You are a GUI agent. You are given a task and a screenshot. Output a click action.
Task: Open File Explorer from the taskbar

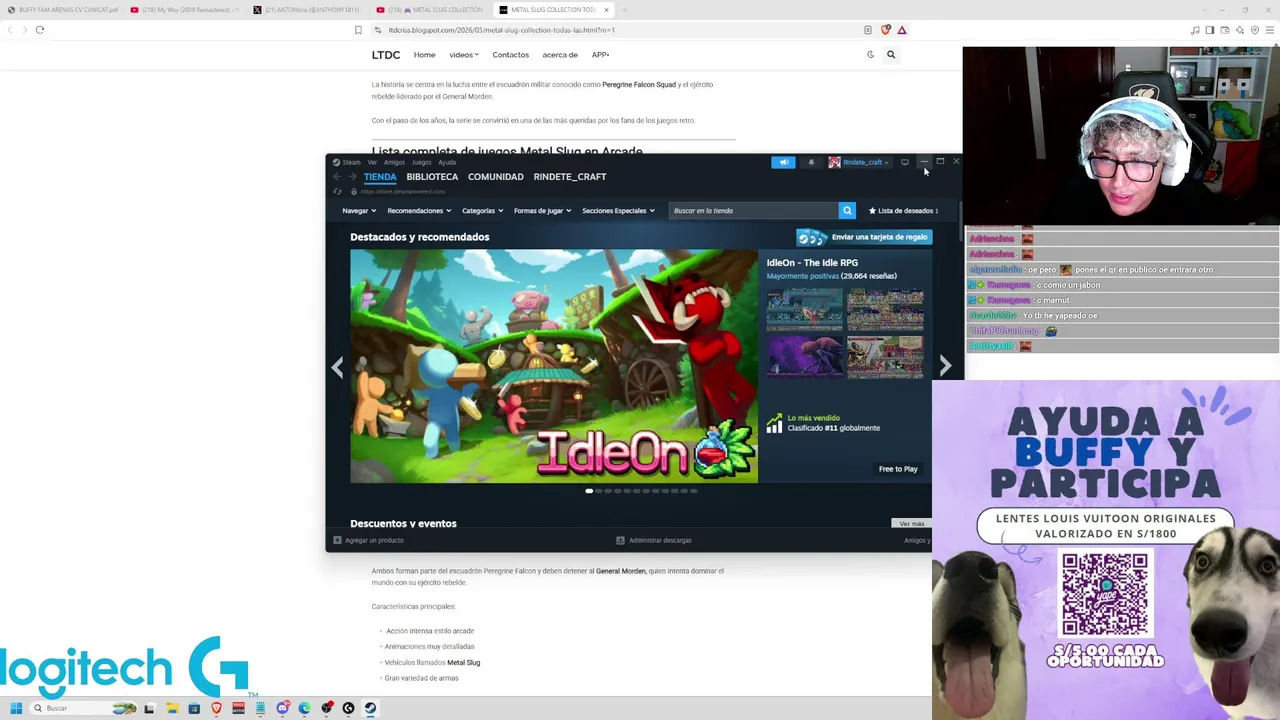point(172,708)
